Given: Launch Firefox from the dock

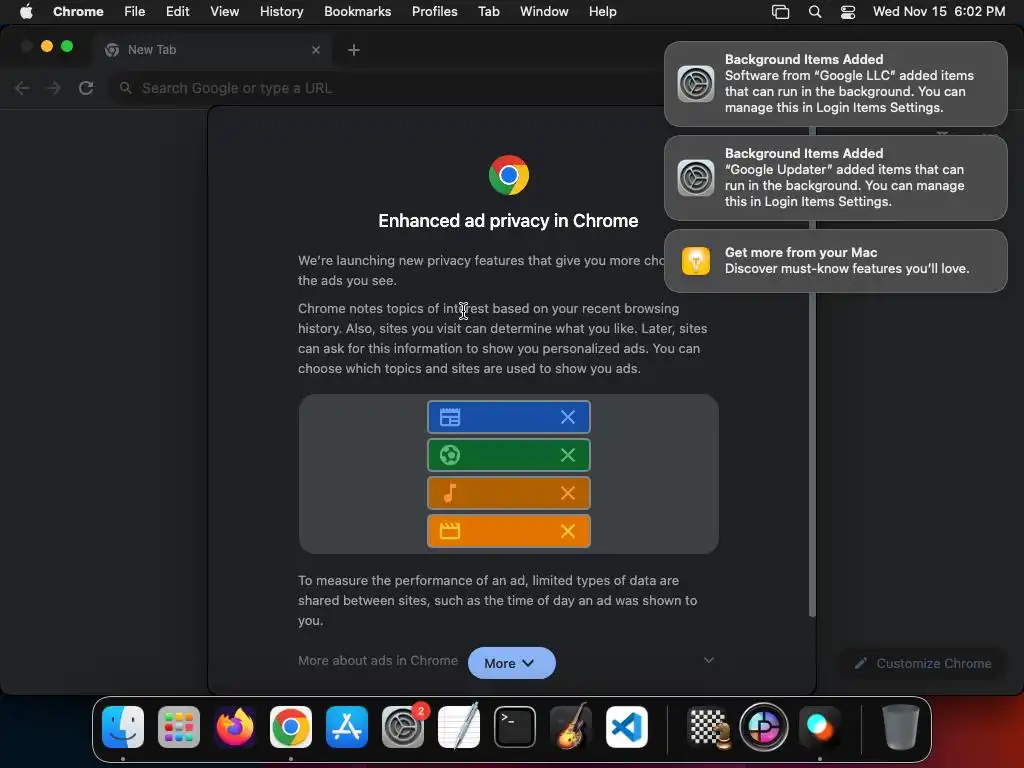Looking at the screenshot, I should [235, 727].
